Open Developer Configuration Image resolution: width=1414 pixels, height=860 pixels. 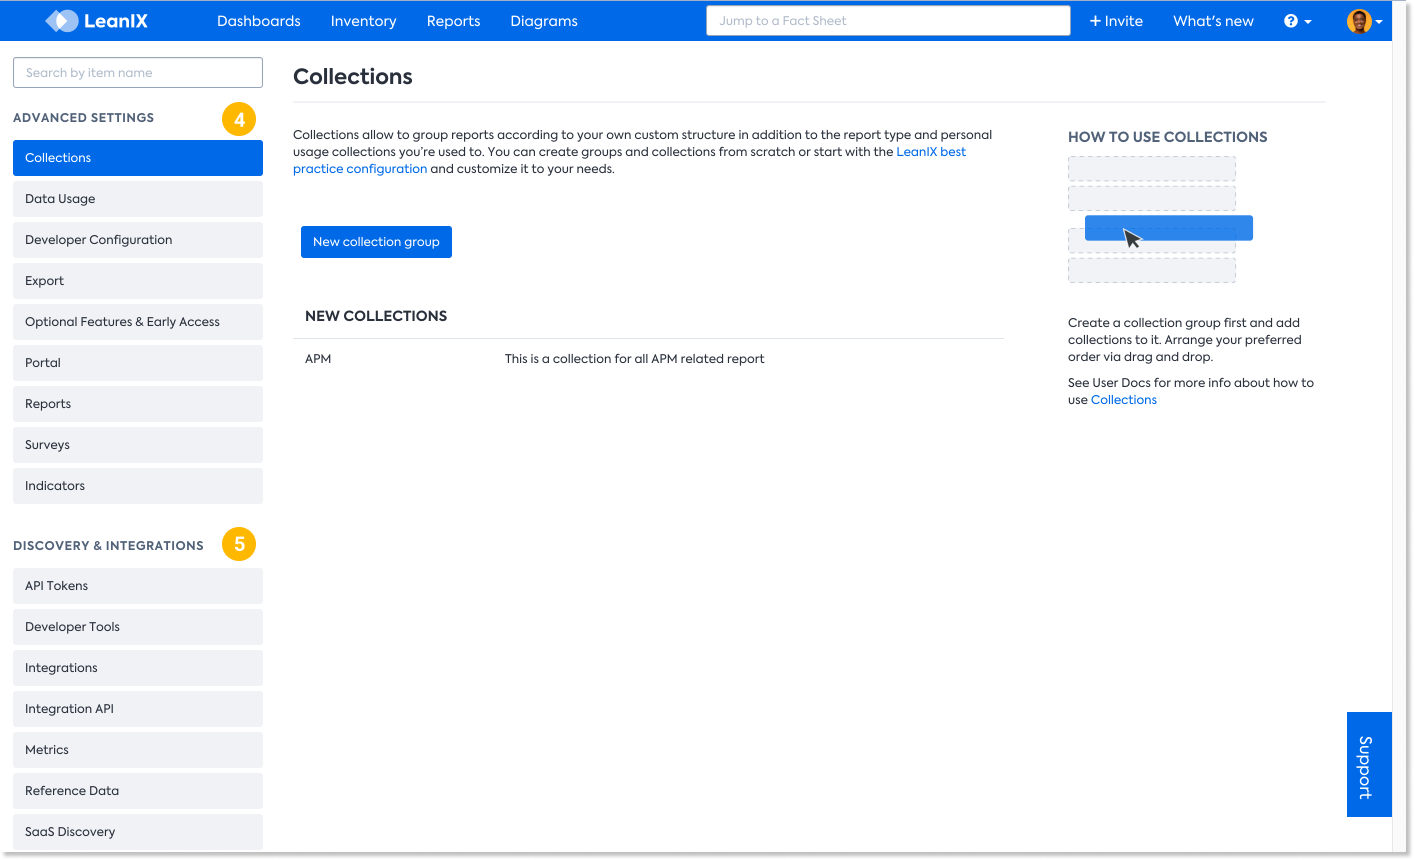pos(138,240)
